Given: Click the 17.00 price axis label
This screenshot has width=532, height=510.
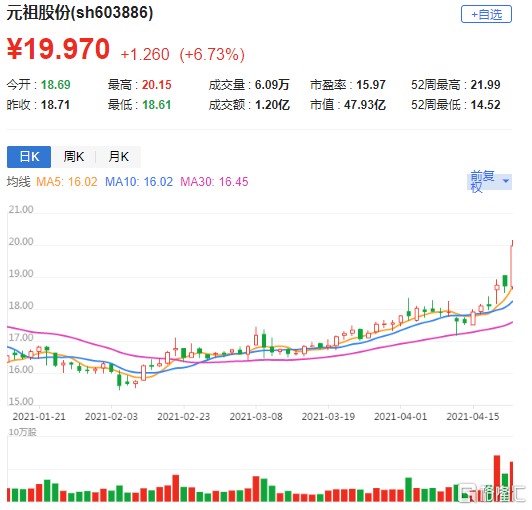Looking at the screenshot, I should tap(21, 338).
